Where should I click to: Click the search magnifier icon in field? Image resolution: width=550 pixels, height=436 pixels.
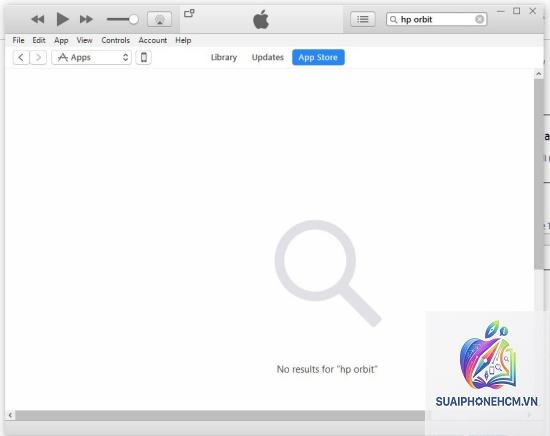[394, 20]
